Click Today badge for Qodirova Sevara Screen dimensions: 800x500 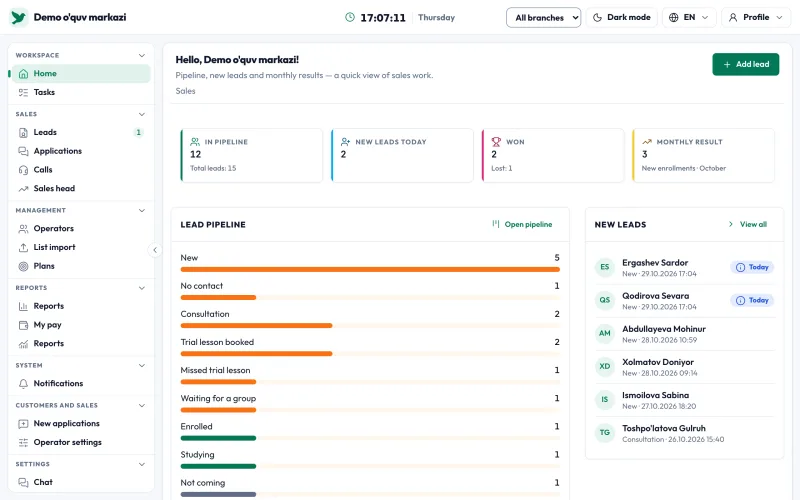[x=752, y=301]
